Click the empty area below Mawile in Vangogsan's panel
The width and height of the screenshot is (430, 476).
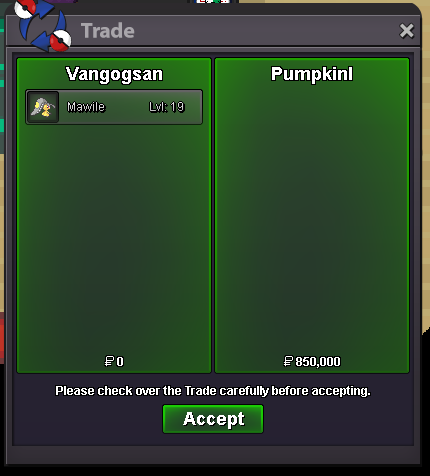[114, 237]
